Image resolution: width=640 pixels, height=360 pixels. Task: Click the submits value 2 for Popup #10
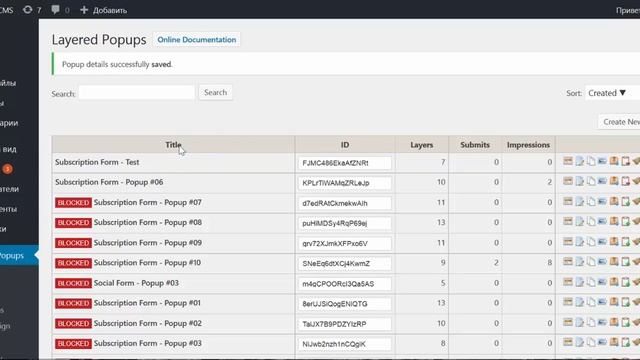click(x=496, y=262)
